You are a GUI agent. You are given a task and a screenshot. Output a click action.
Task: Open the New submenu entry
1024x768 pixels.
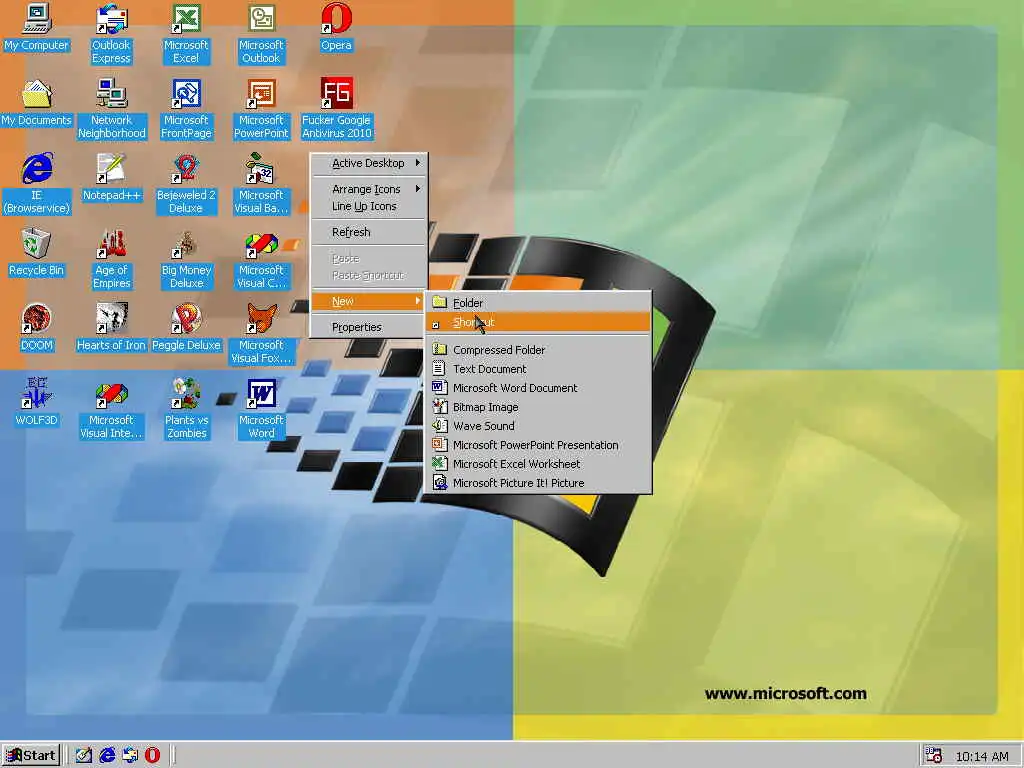(369, 301)
